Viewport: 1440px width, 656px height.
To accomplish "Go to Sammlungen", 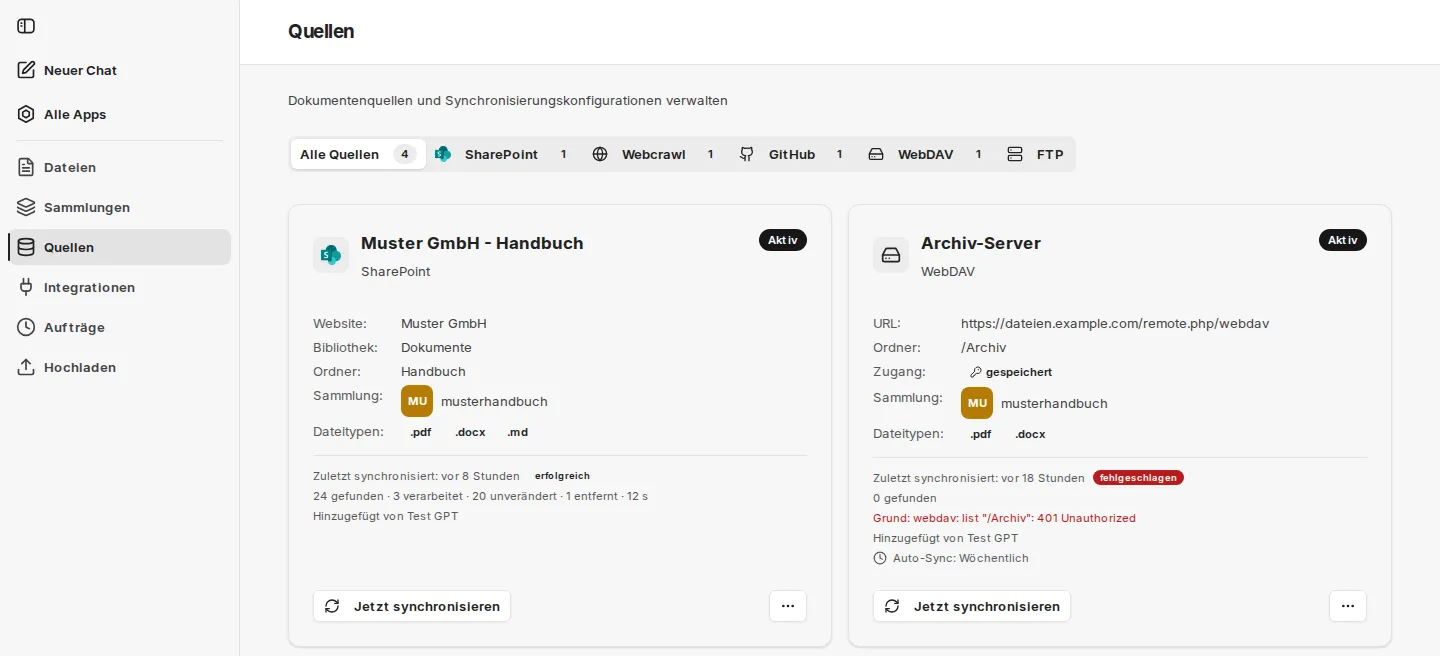I will 119,207.
